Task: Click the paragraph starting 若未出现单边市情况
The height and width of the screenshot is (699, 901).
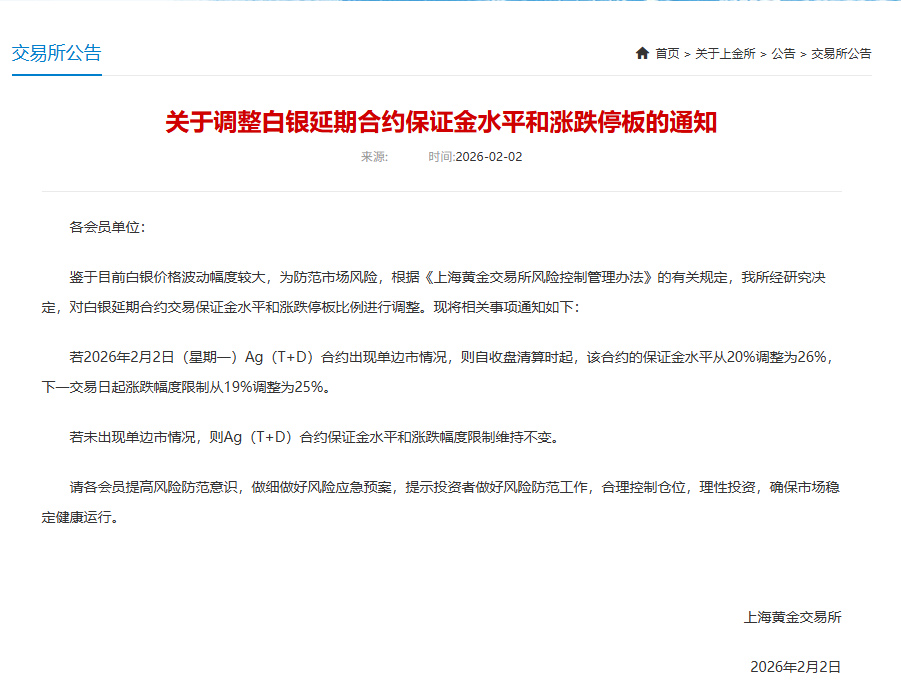Action: point(314,437)
